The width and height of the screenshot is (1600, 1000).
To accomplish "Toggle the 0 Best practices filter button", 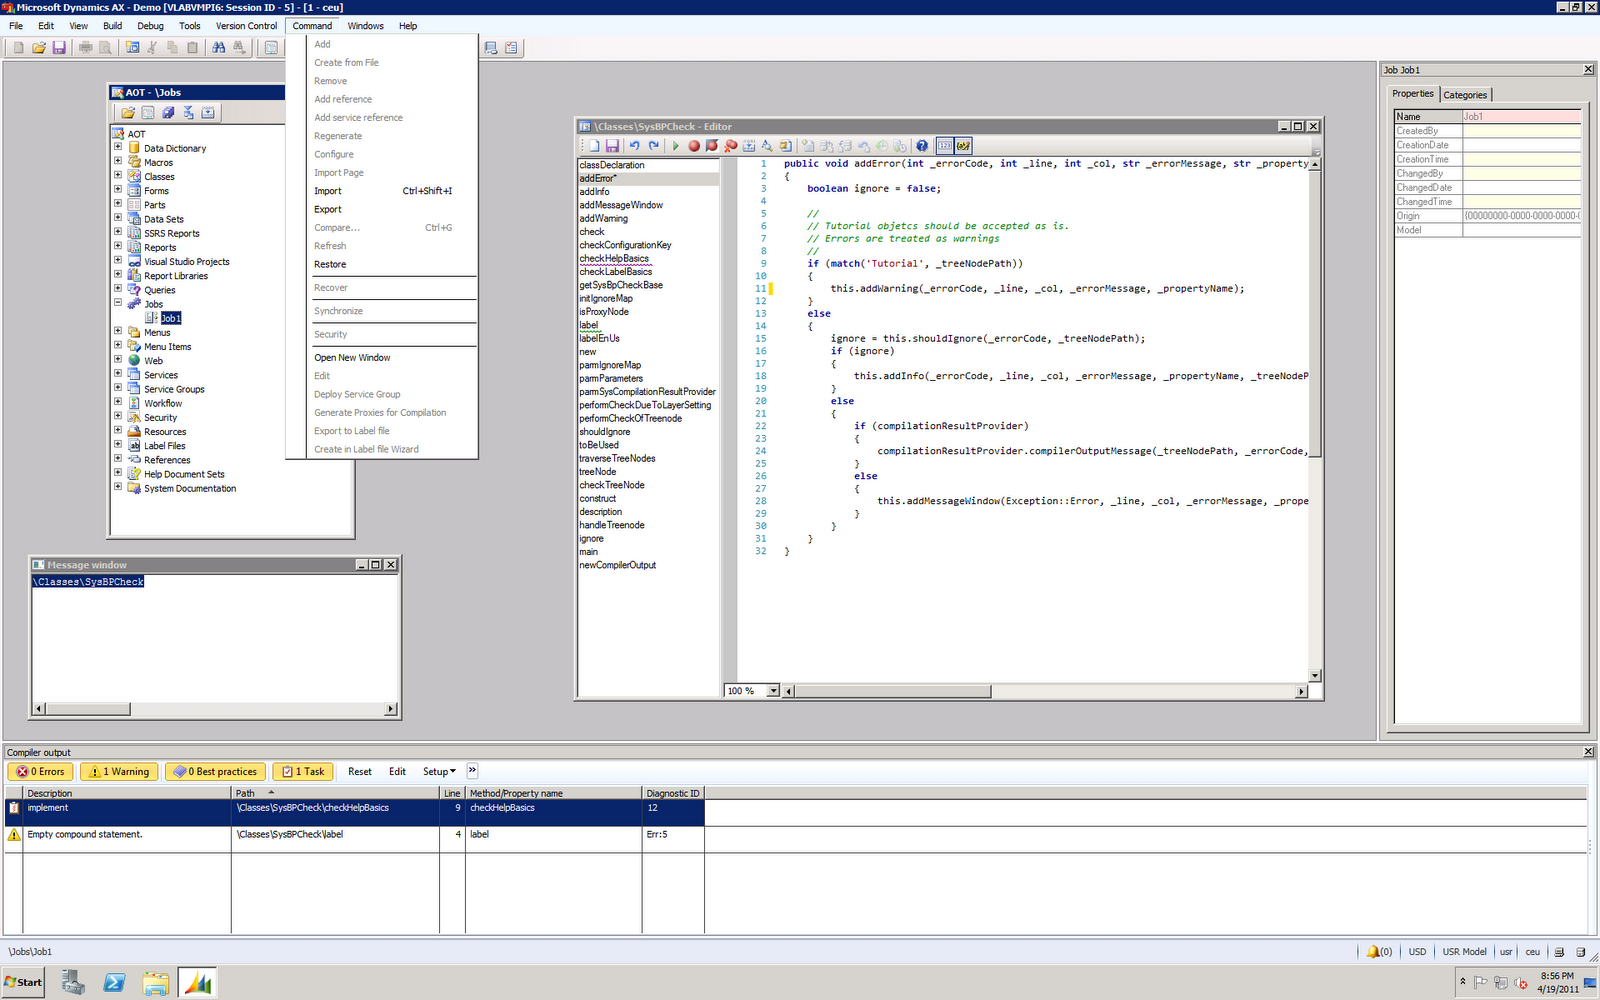I will pyautogui.click(x=215, y=772).
